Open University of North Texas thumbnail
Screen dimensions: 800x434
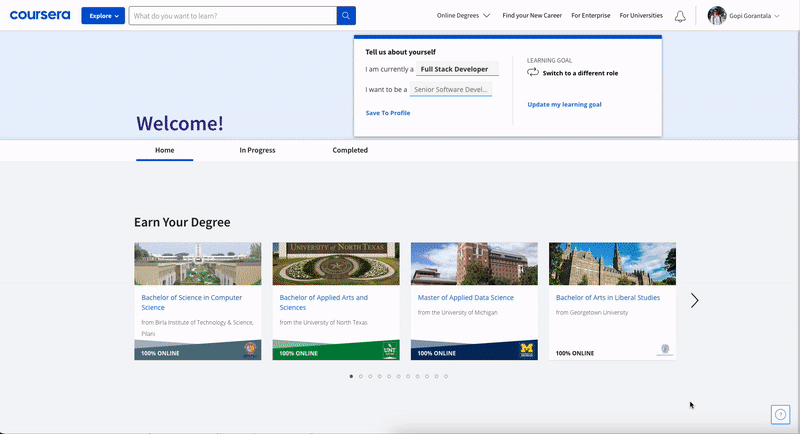(336, 264)
